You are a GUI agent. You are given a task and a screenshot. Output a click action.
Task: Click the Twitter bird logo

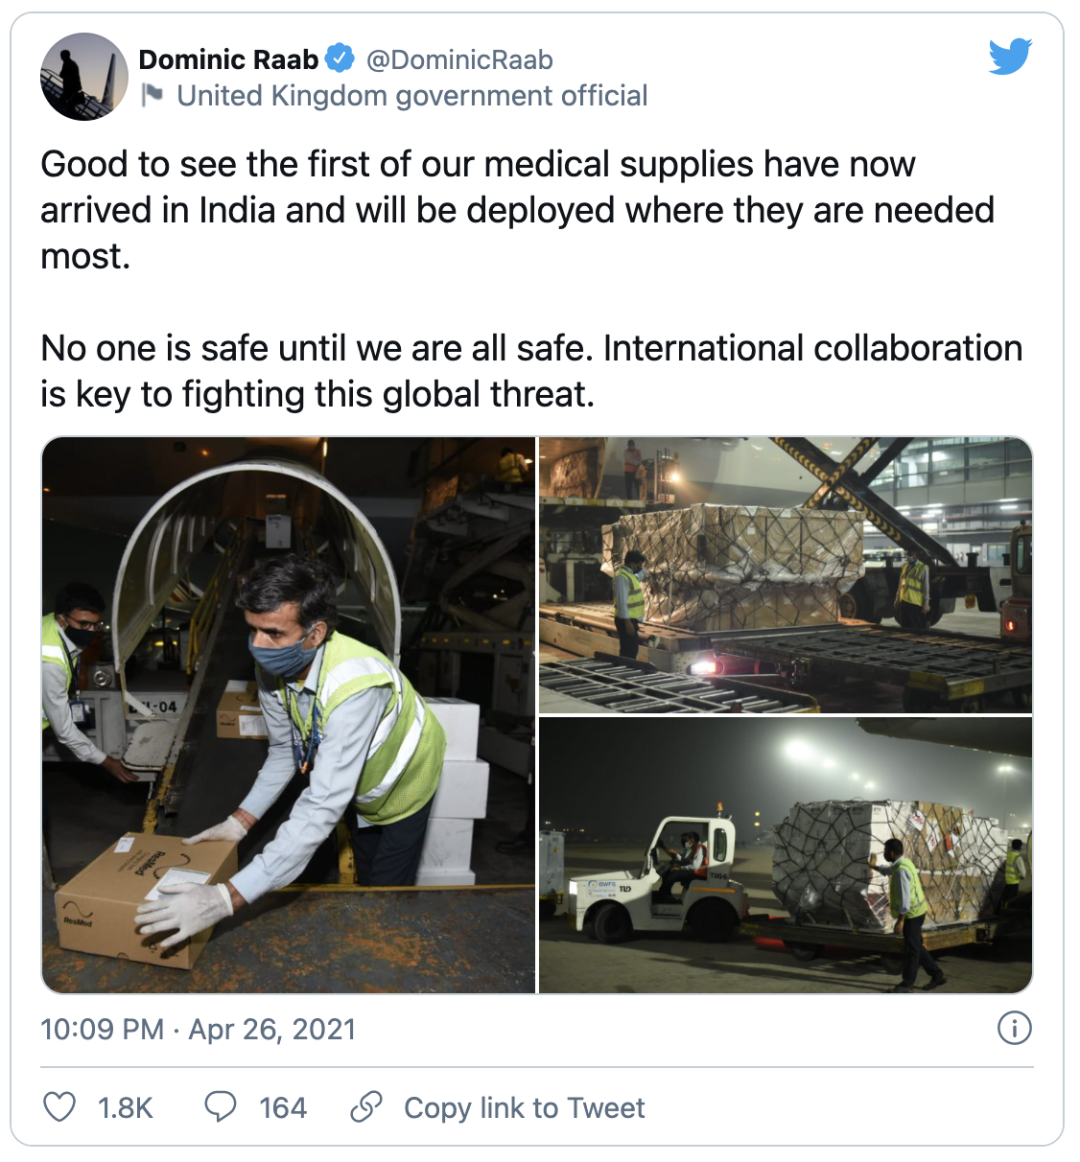[1010, 56]
